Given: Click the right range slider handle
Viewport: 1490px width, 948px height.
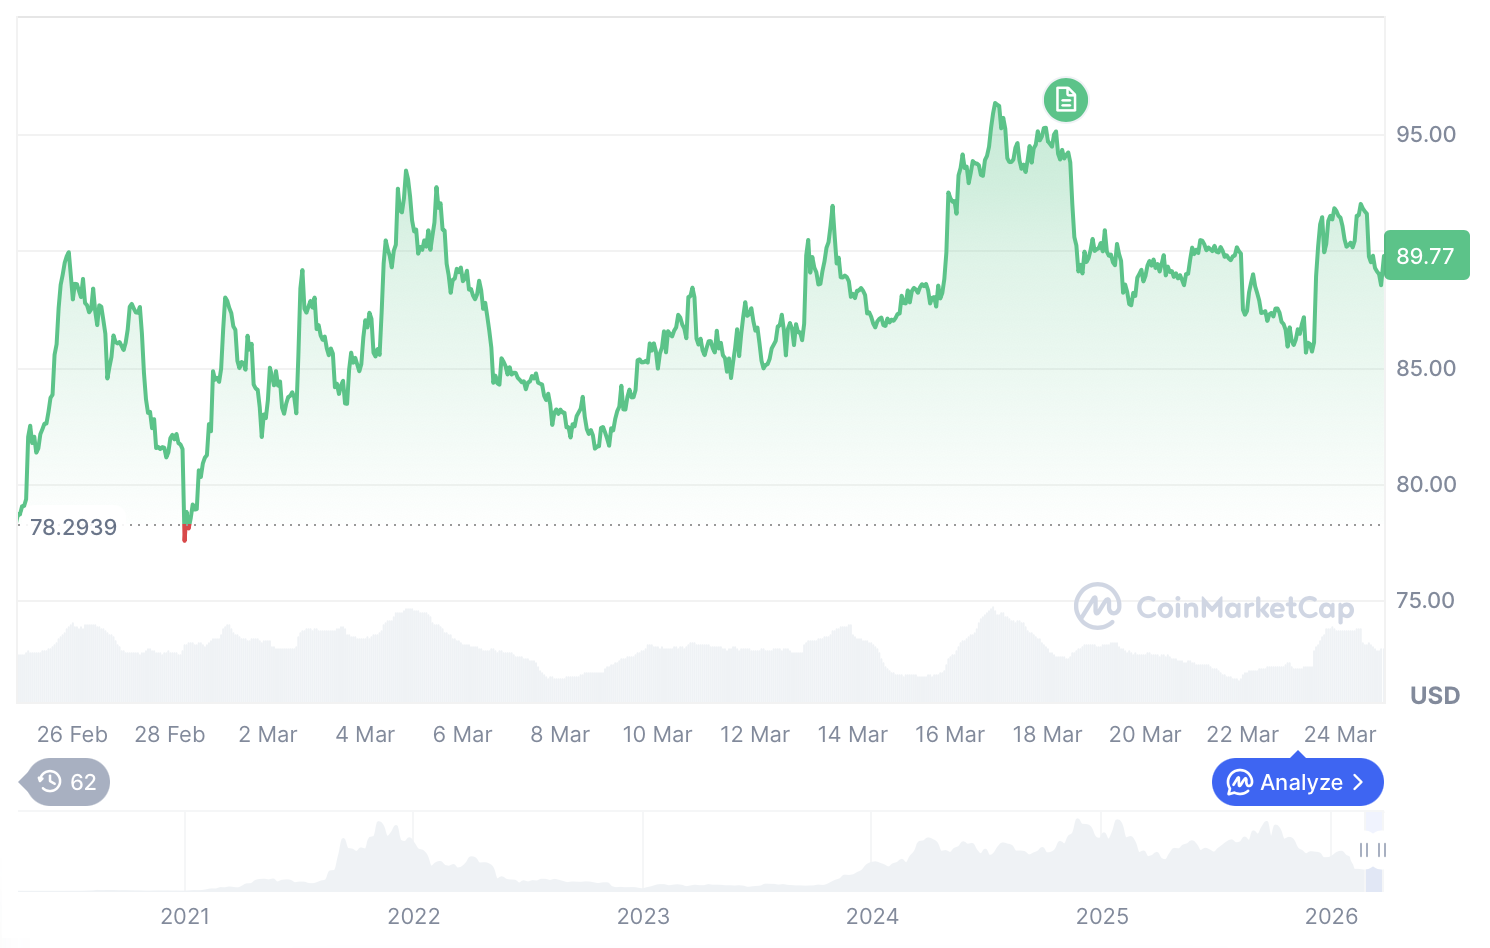Looking at the screenshot, I should click(1381, 850).
